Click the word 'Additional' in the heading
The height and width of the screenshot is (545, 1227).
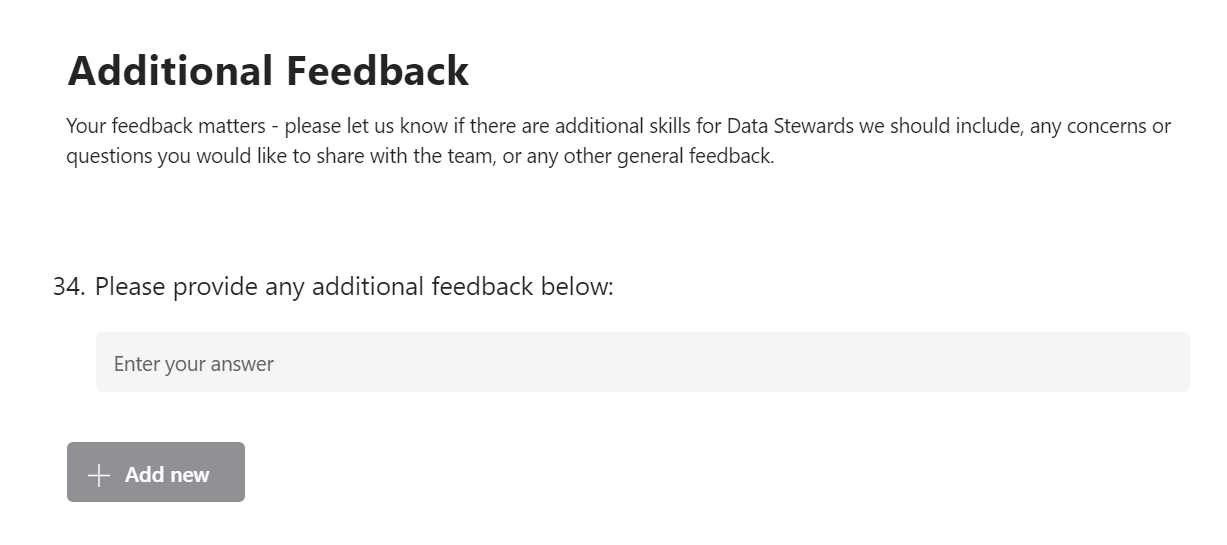click(170, 71)
